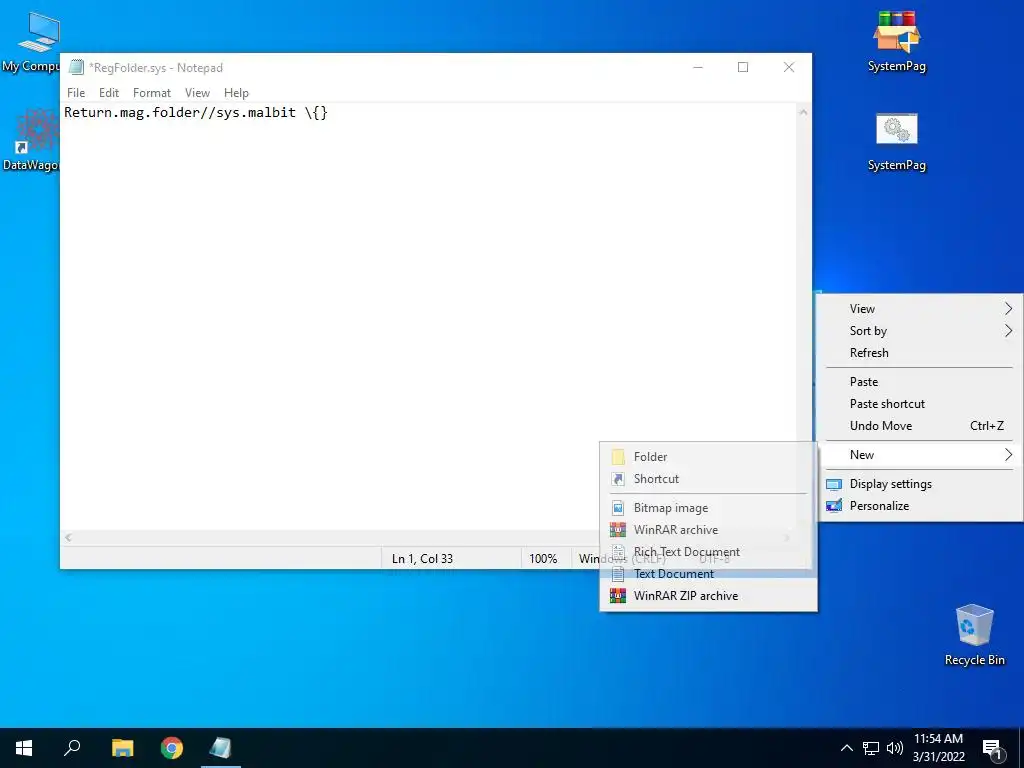Open Display settings from the context menu

(x=920, y=484)
